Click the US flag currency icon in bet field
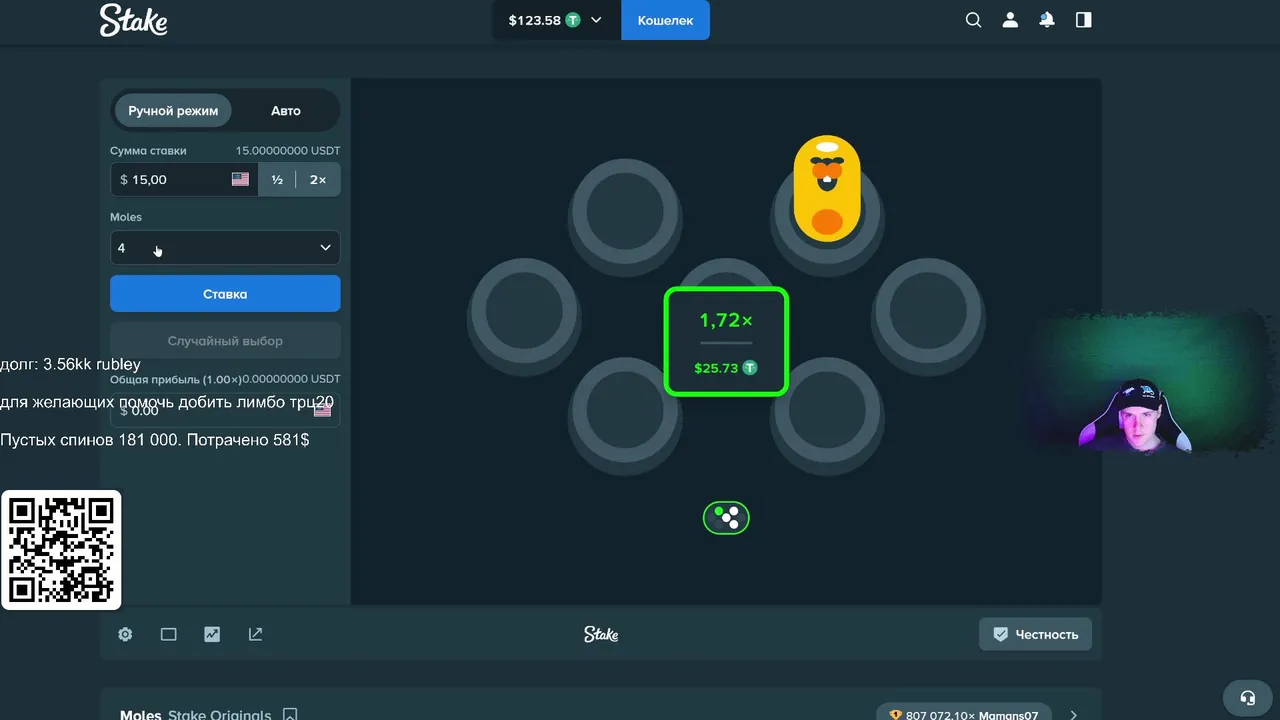 [240, 180]
